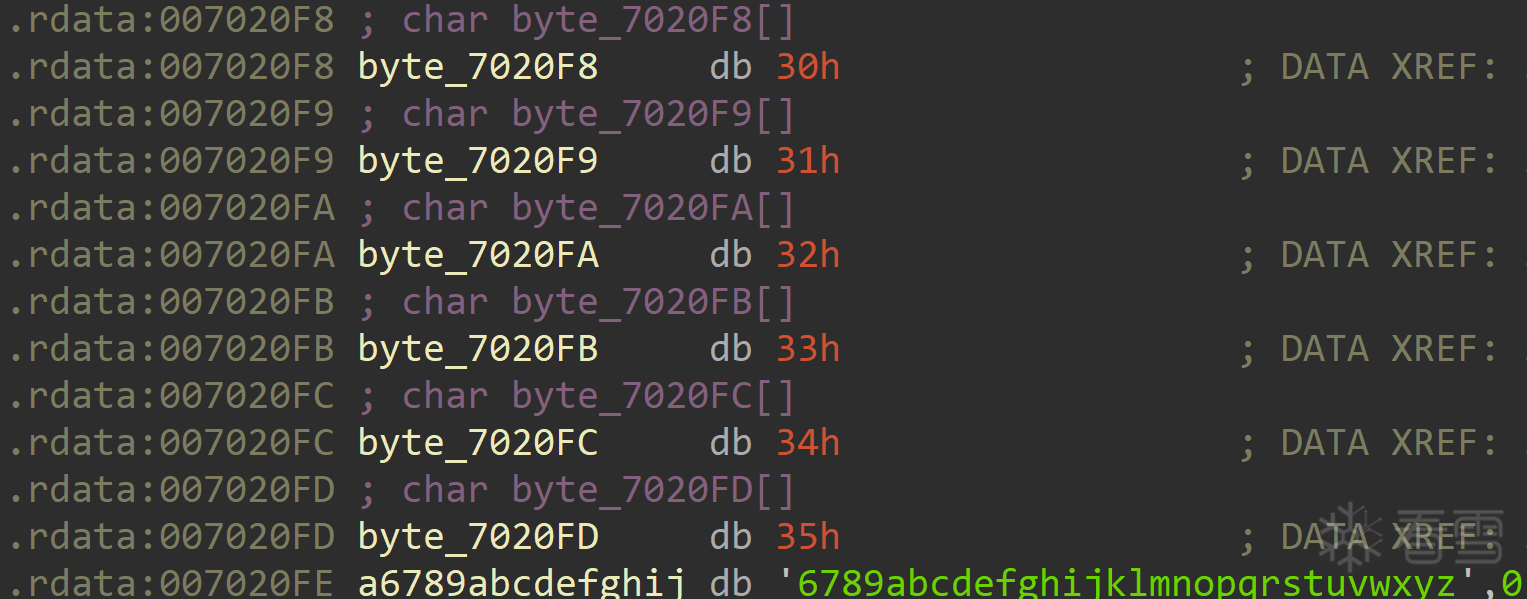Select the byte_7020F9 label name
This screenshot has height=599, width=1527.
pyautogui.click(x=478, y=162)
